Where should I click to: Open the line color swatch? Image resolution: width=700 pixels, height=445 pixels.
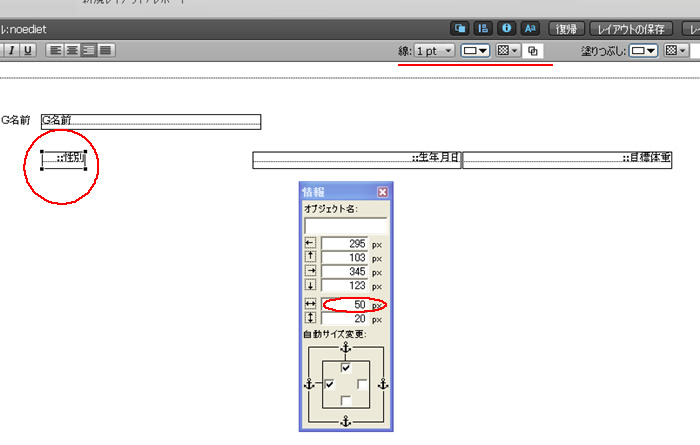pos(474,50)
